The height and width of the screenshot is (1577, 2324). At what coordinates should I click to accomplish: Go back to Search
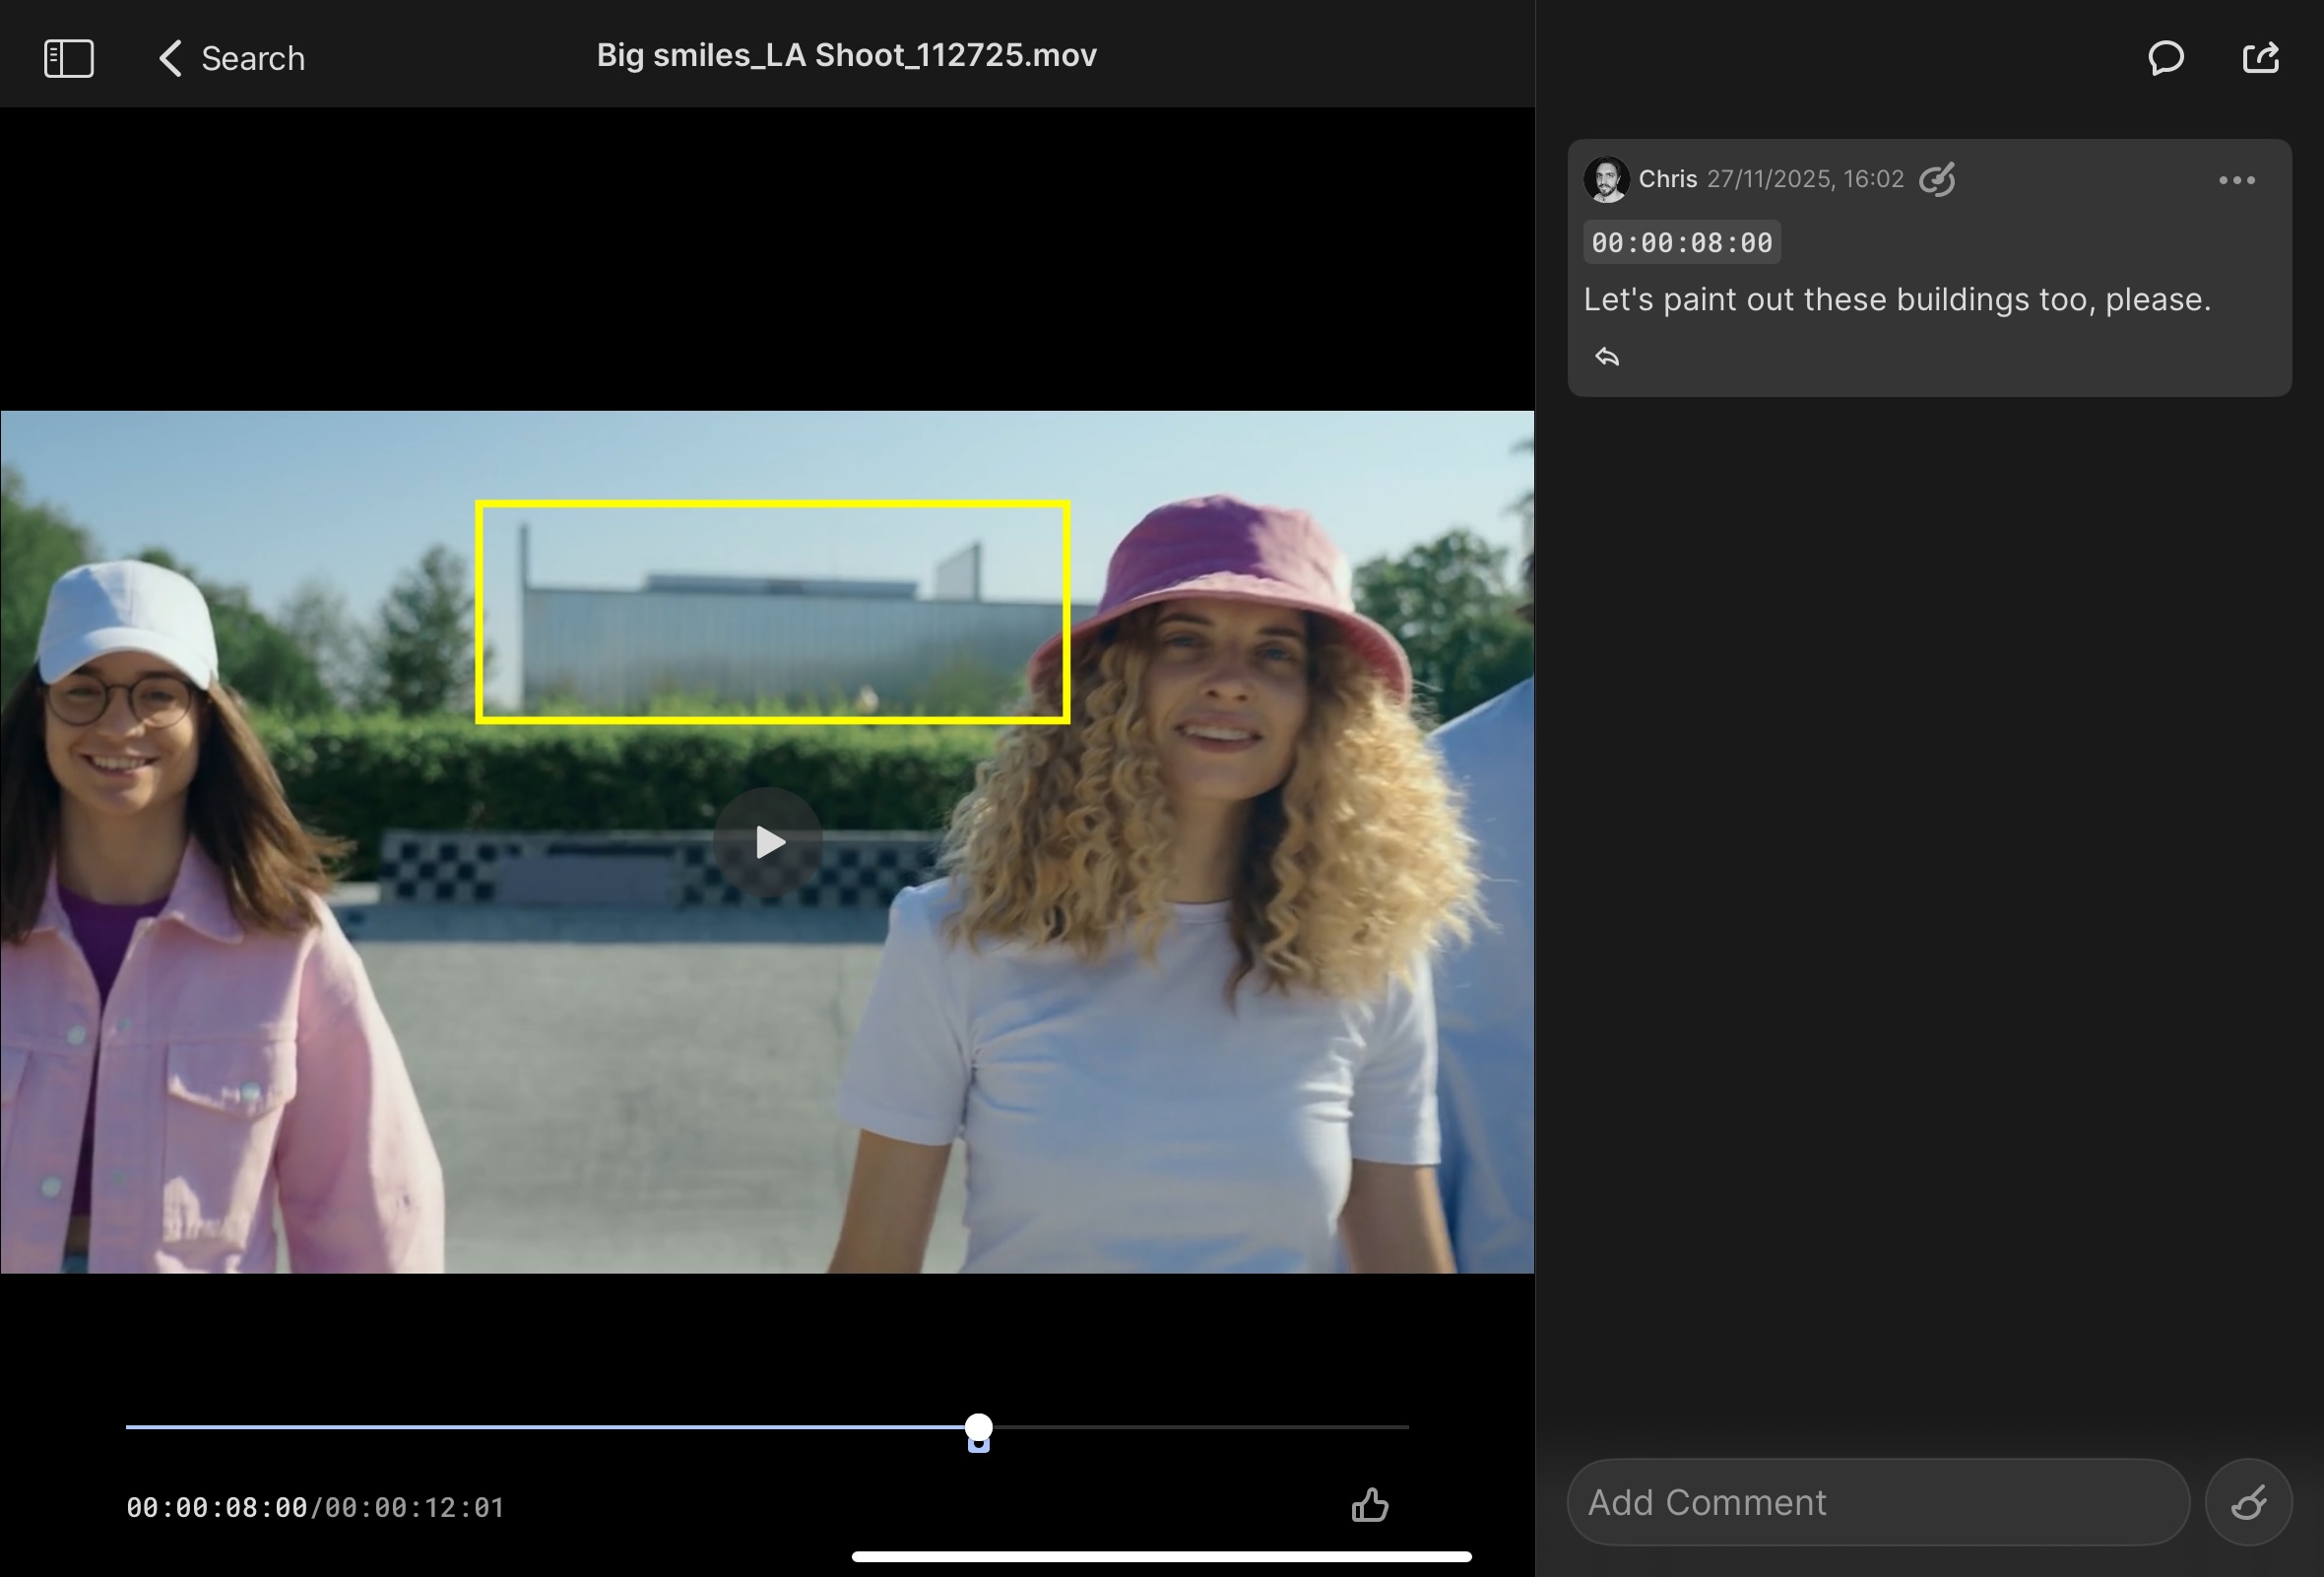(252, 58)
